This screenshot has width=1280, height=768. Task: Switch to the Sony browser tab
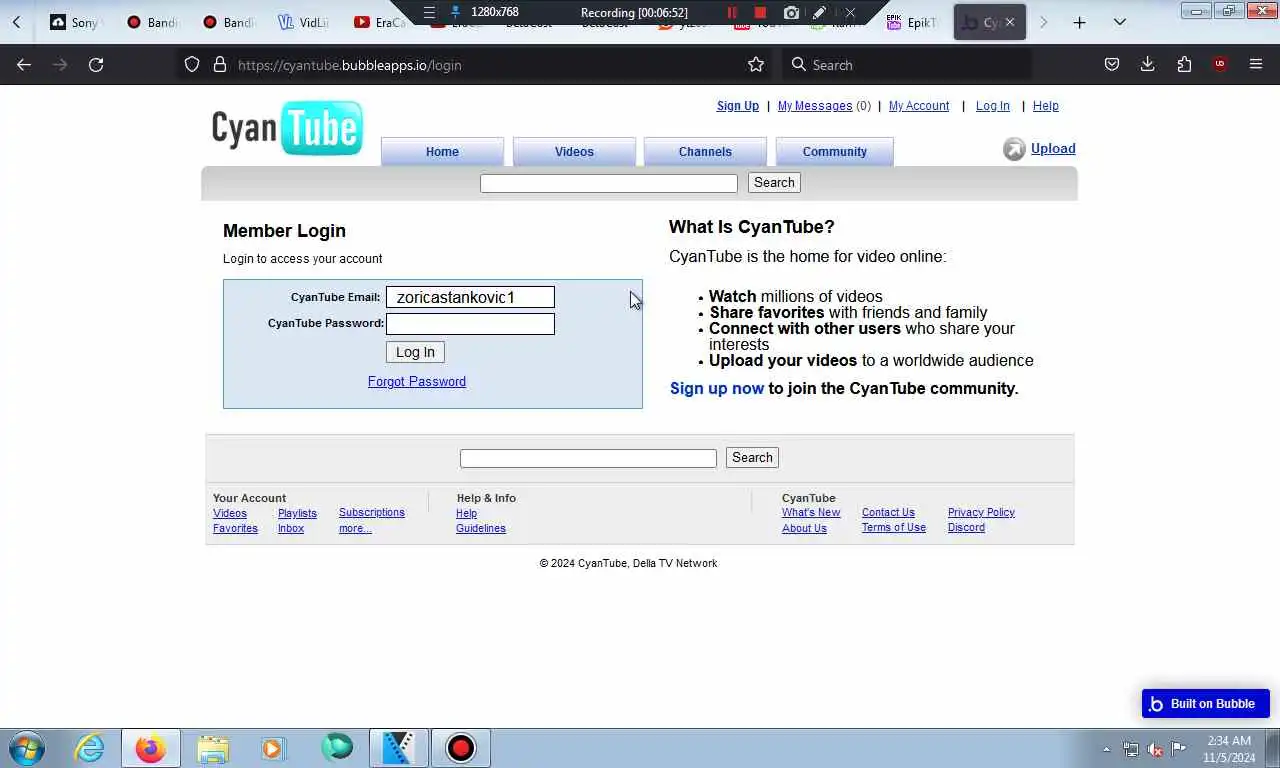click(76, 22)
